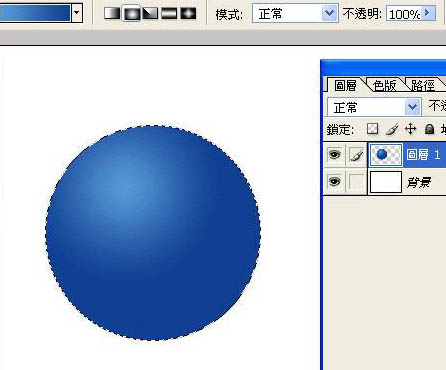446x370 pixels.
Task: Select the Reflected gradient style icon
Action: click(x=169, y=13)
